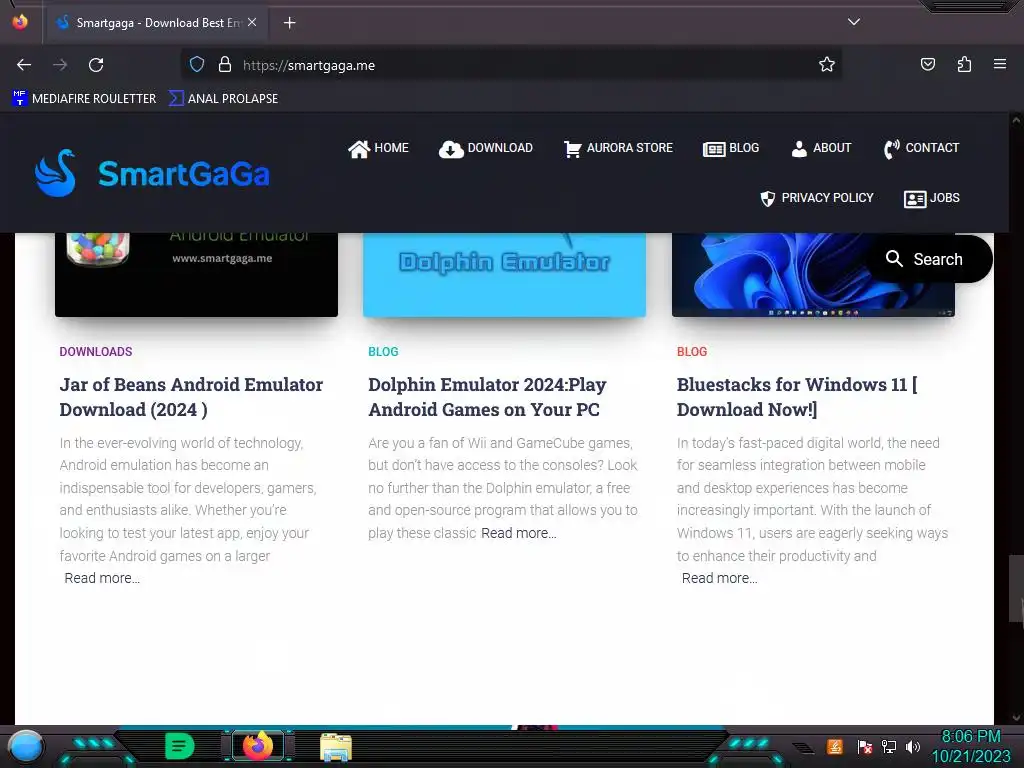Expand the list all tabs chevron
Screen dimensions: 1024x768
click(854, 22)
